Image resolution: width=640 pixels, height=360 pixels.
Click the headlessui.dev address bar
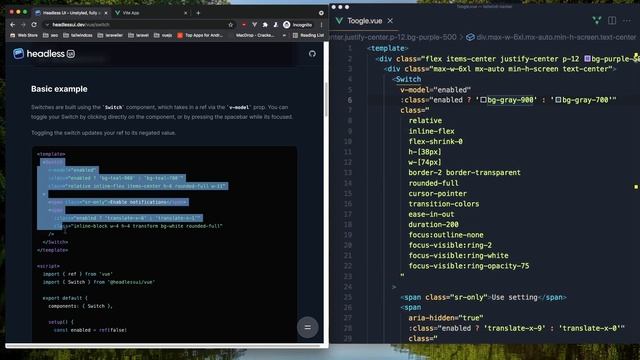coord(139,25)
